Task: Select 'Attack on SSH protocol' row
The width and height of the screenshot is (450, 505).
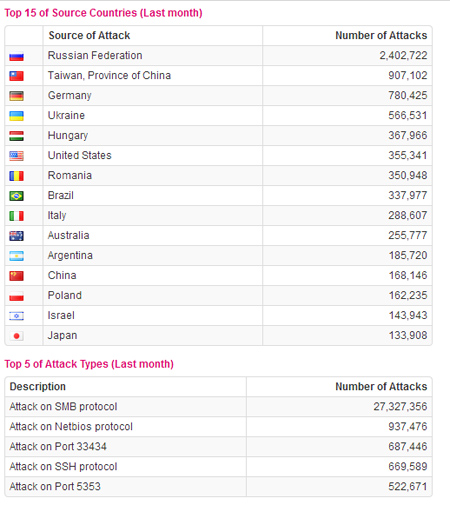Action: pyautogui.click(x=218, y=467)
